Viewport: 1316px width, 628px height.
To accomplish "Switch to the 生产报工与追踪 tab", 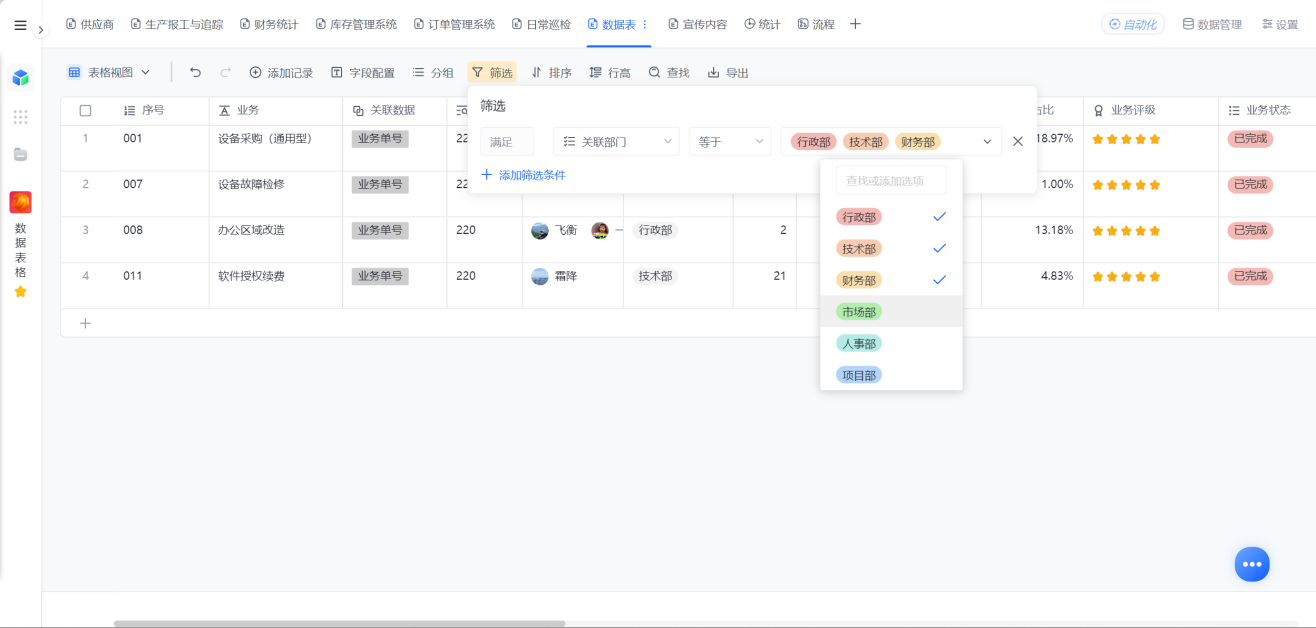I will pyautogui.click(x=177, y=24).
